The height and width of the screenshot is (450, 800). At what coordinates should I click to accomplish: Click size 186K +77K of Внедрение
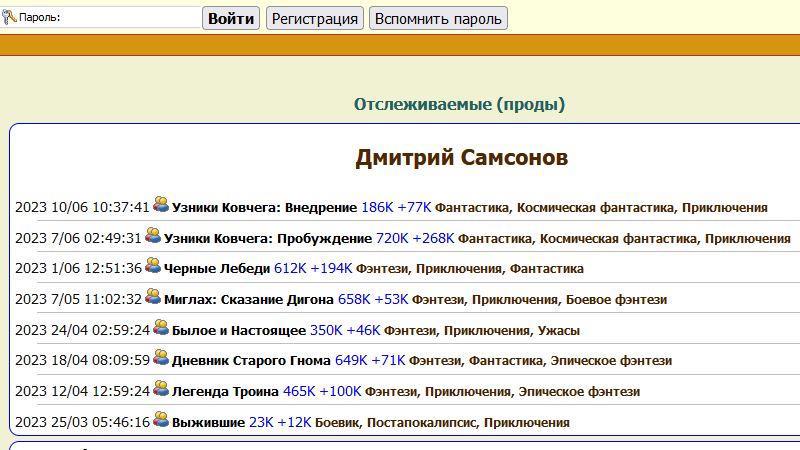click(x=396, y=208)
